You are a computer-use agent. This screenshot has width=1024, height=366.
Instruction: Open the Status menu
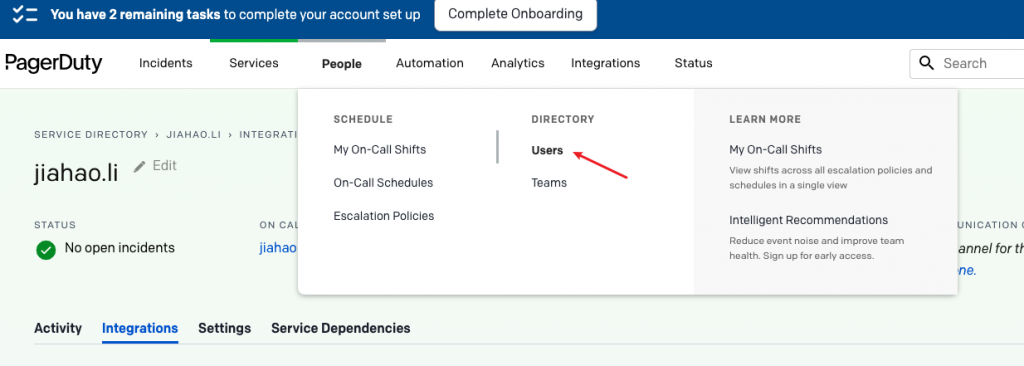point(694,63)
